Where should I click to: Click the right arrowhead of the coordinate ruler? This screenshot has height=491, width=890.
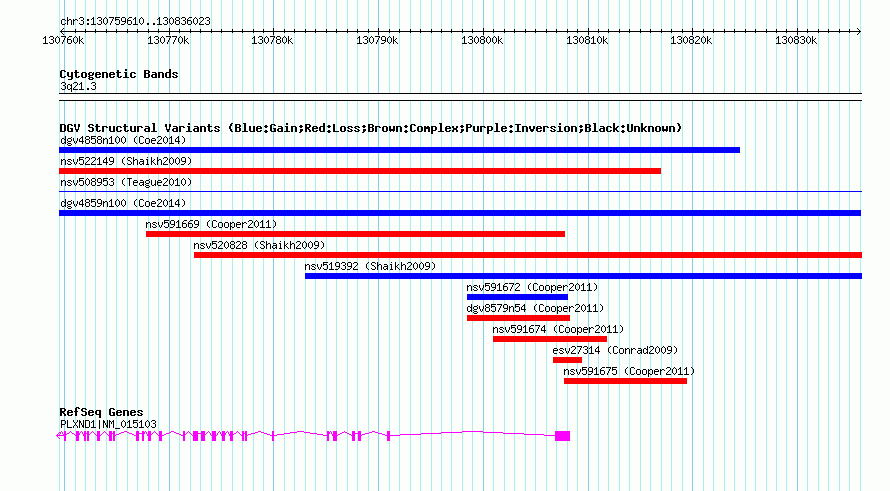coord(859,31)
